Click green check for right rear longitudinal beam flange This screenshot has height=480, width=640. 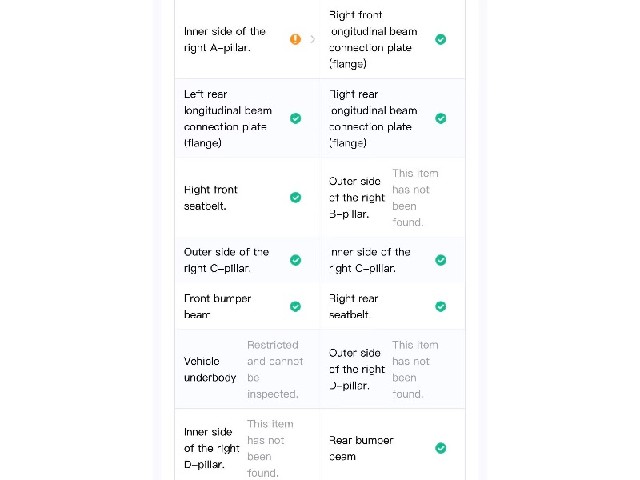pos(440,118)
